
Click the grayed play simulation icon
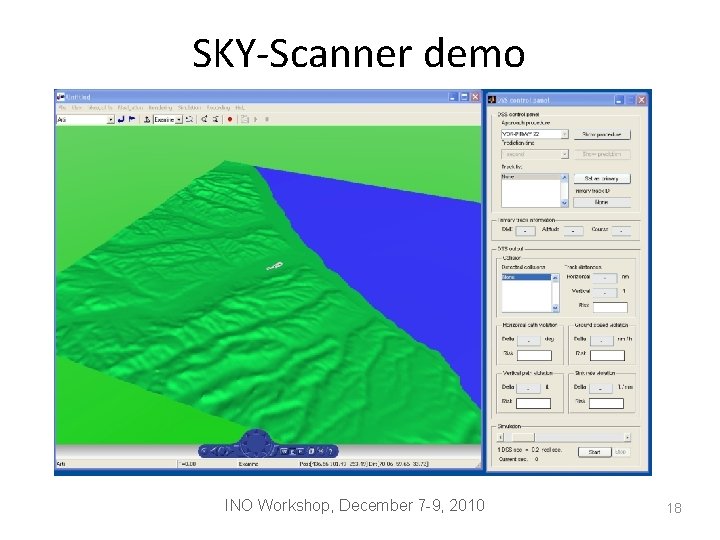[256, 119]
